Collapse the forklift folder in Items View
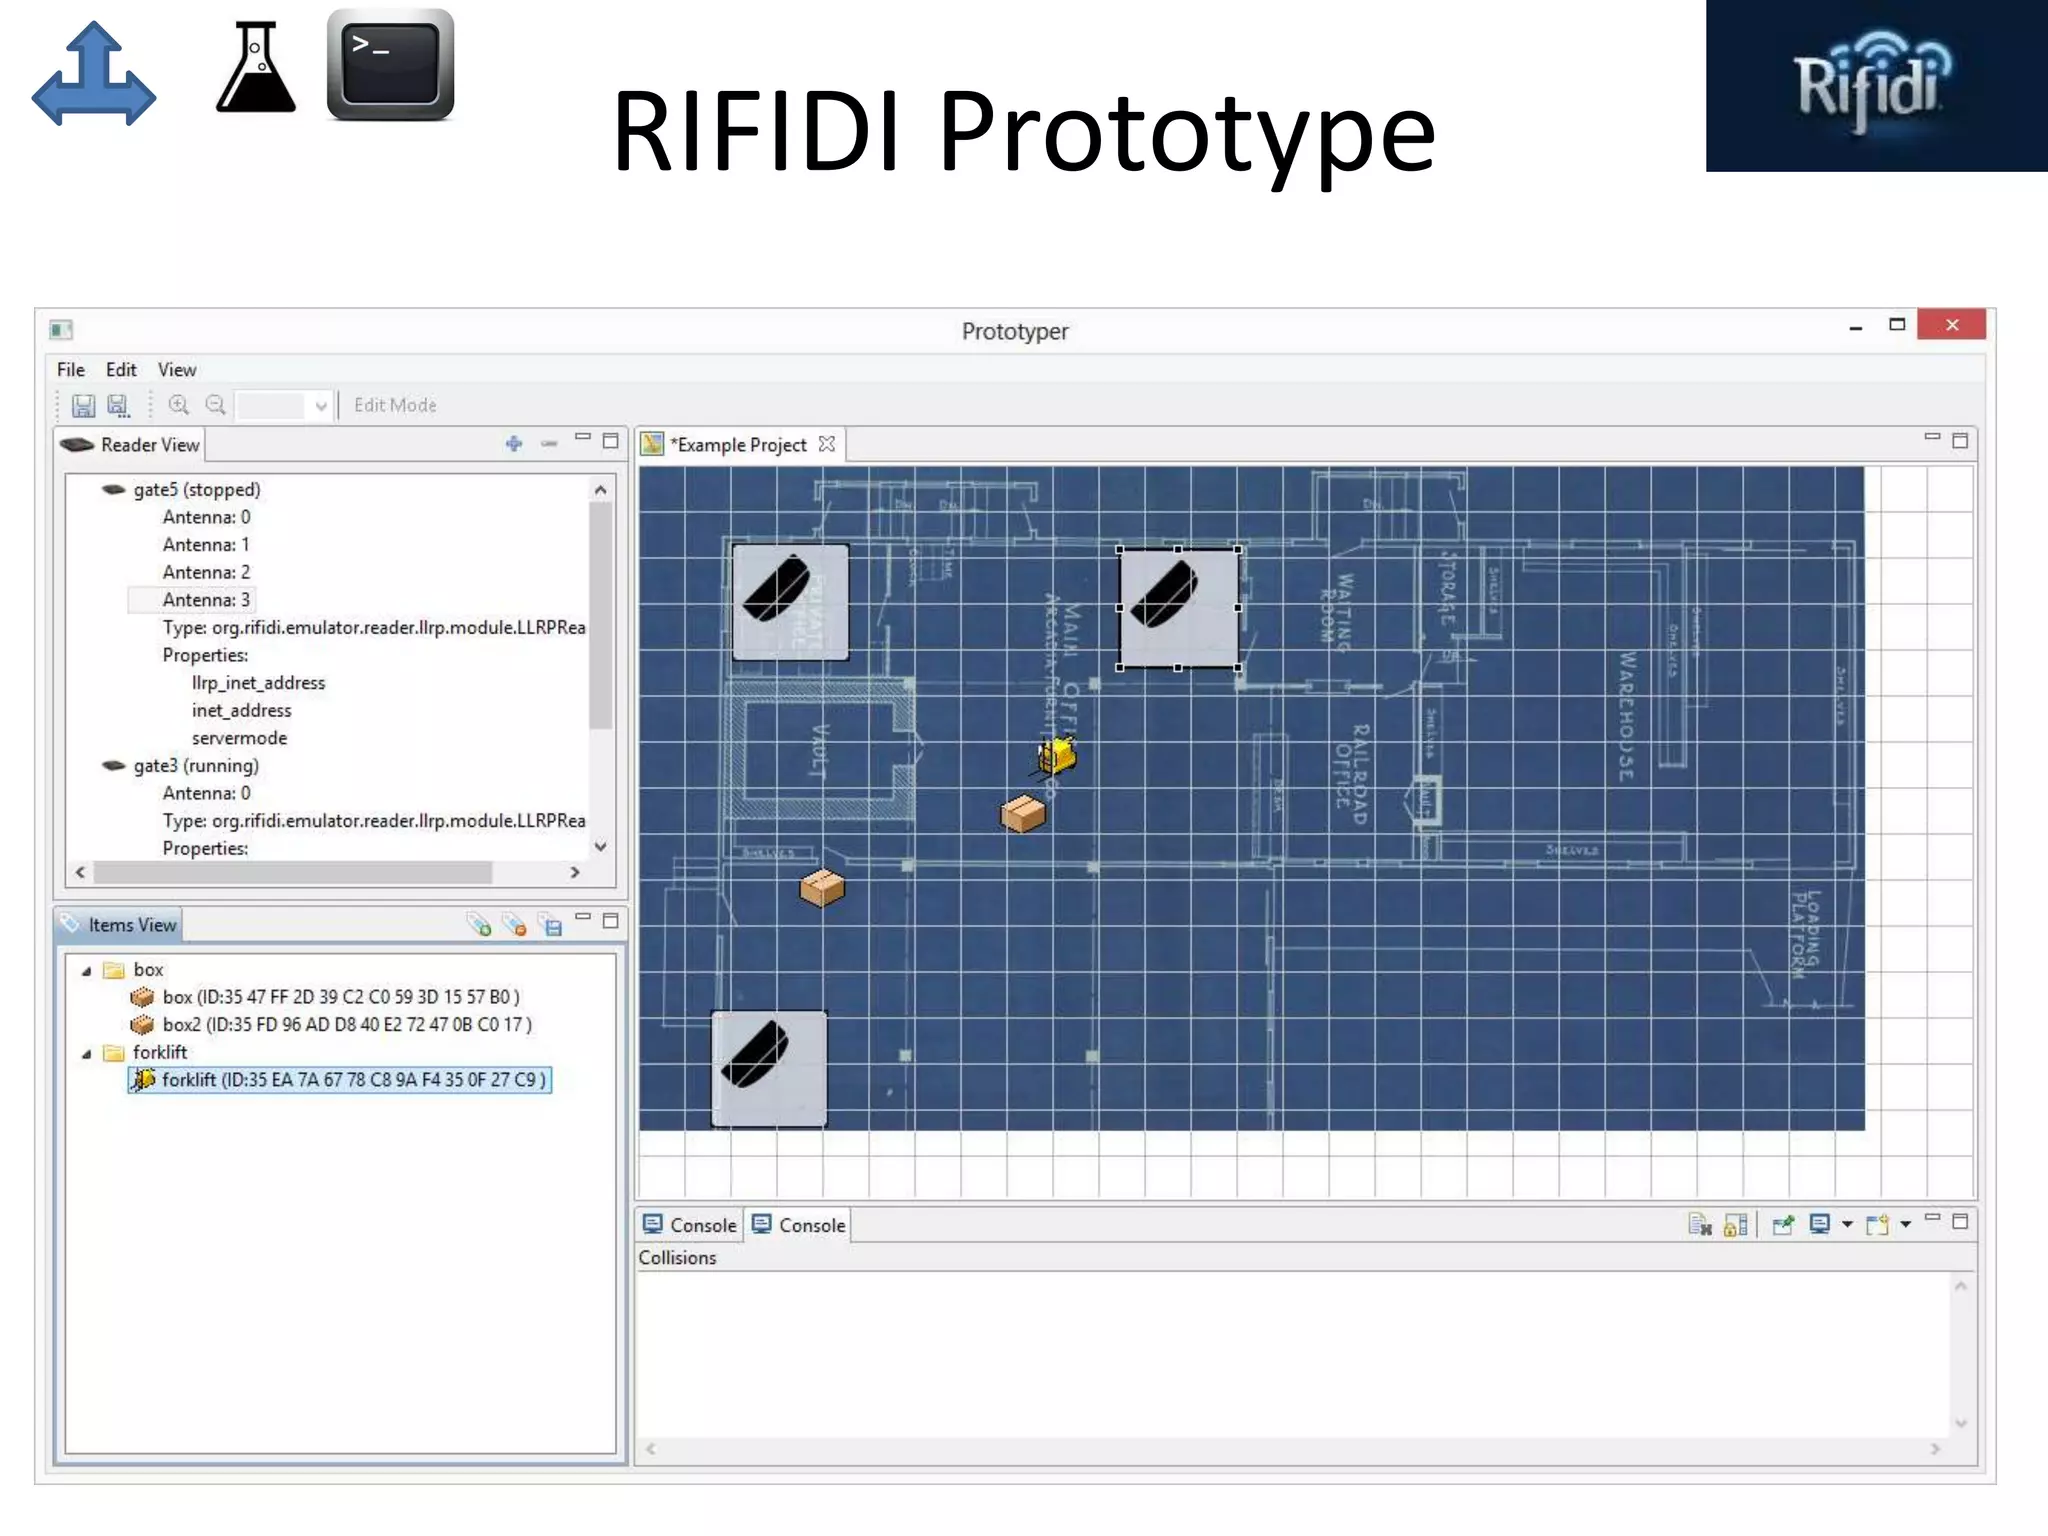 click(87, 1053)
